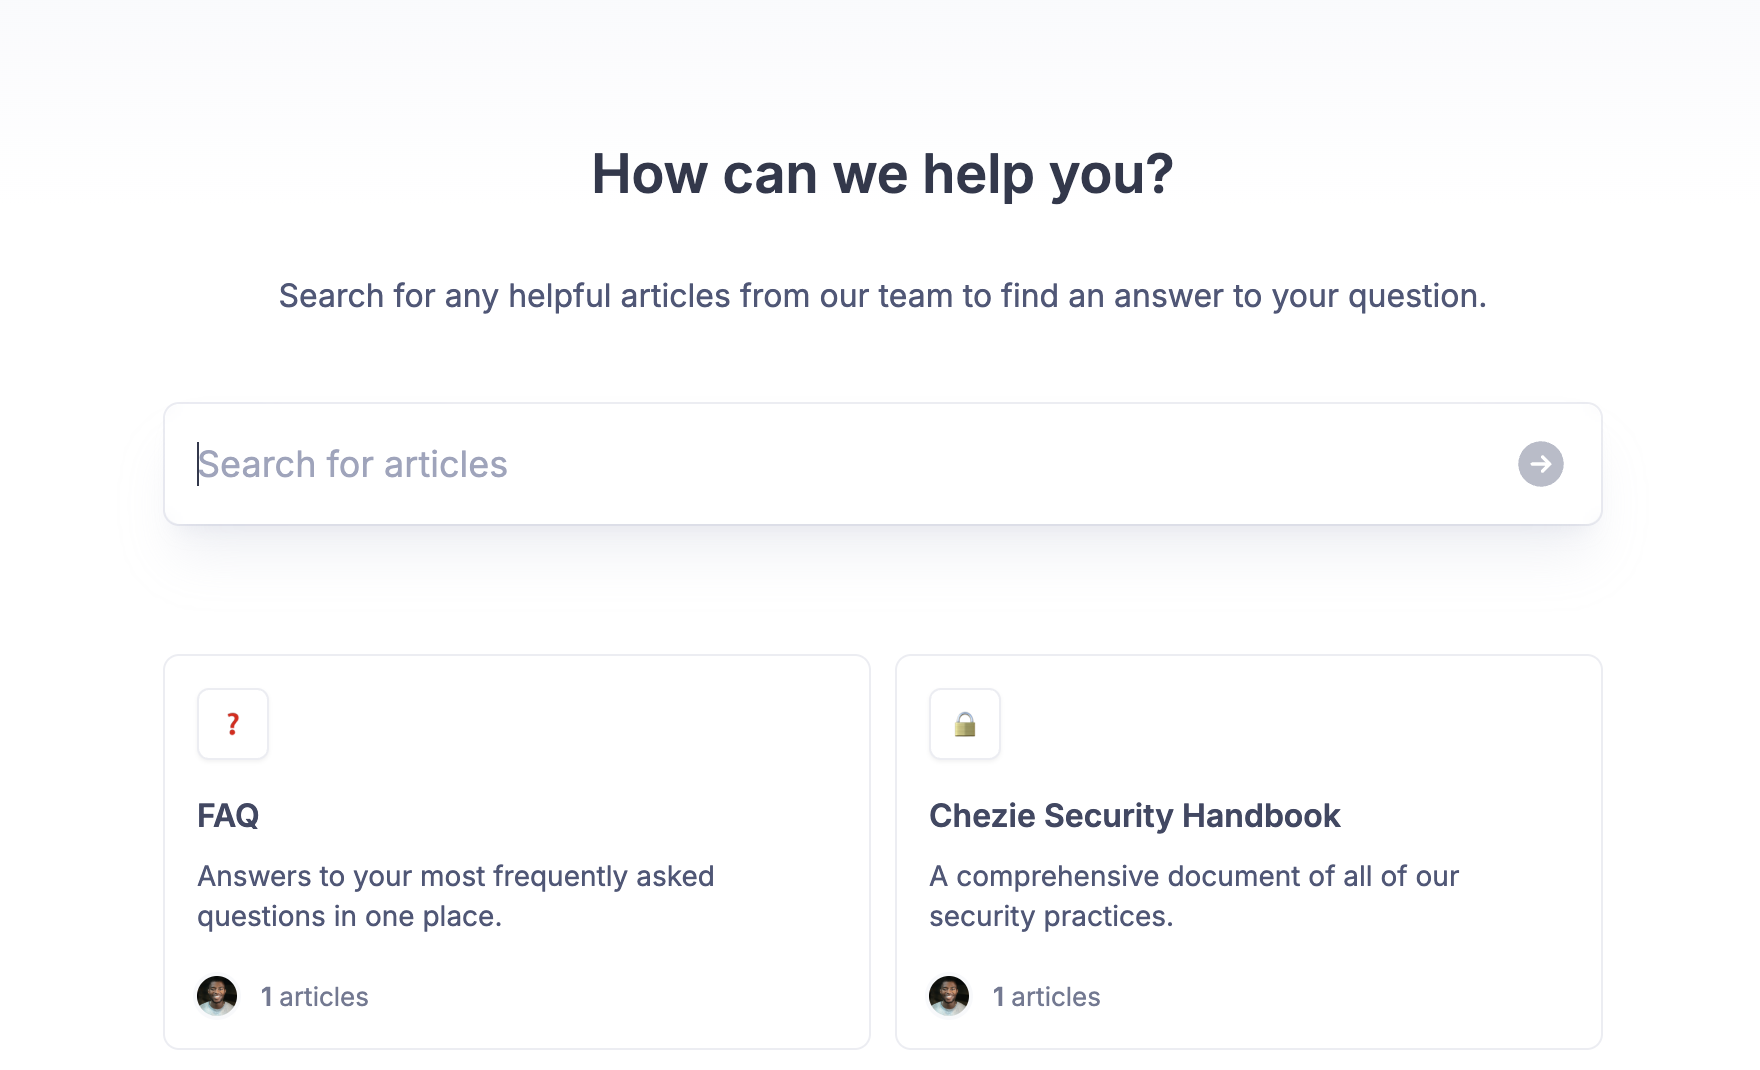This screenshot has width=1760, height=1070.
Task: Click 'Answers to your most frequently asked' line
Action: click(x=456, y=876)
